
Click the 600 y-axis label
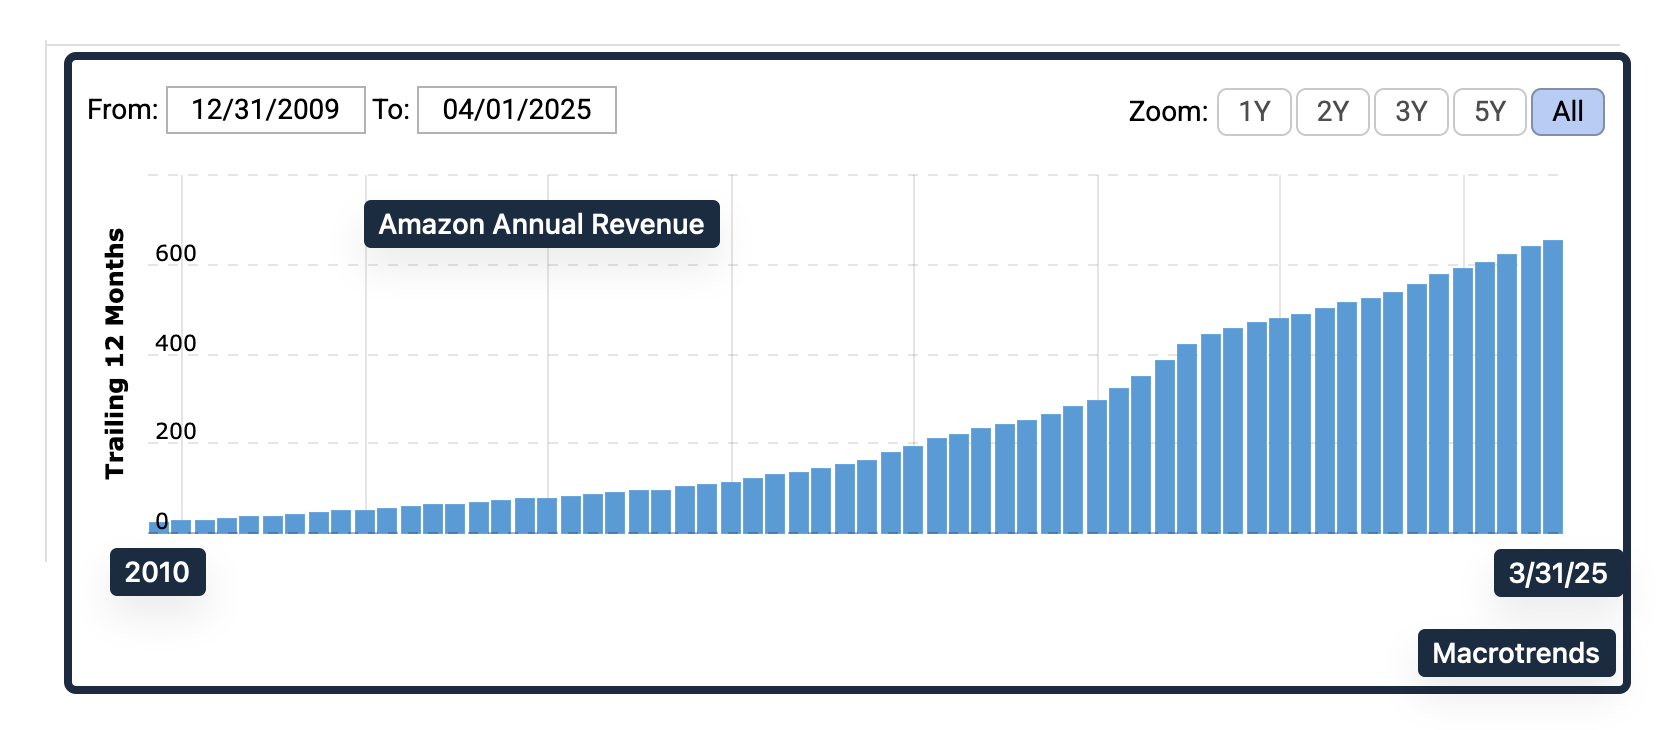(x=176, y=254)
